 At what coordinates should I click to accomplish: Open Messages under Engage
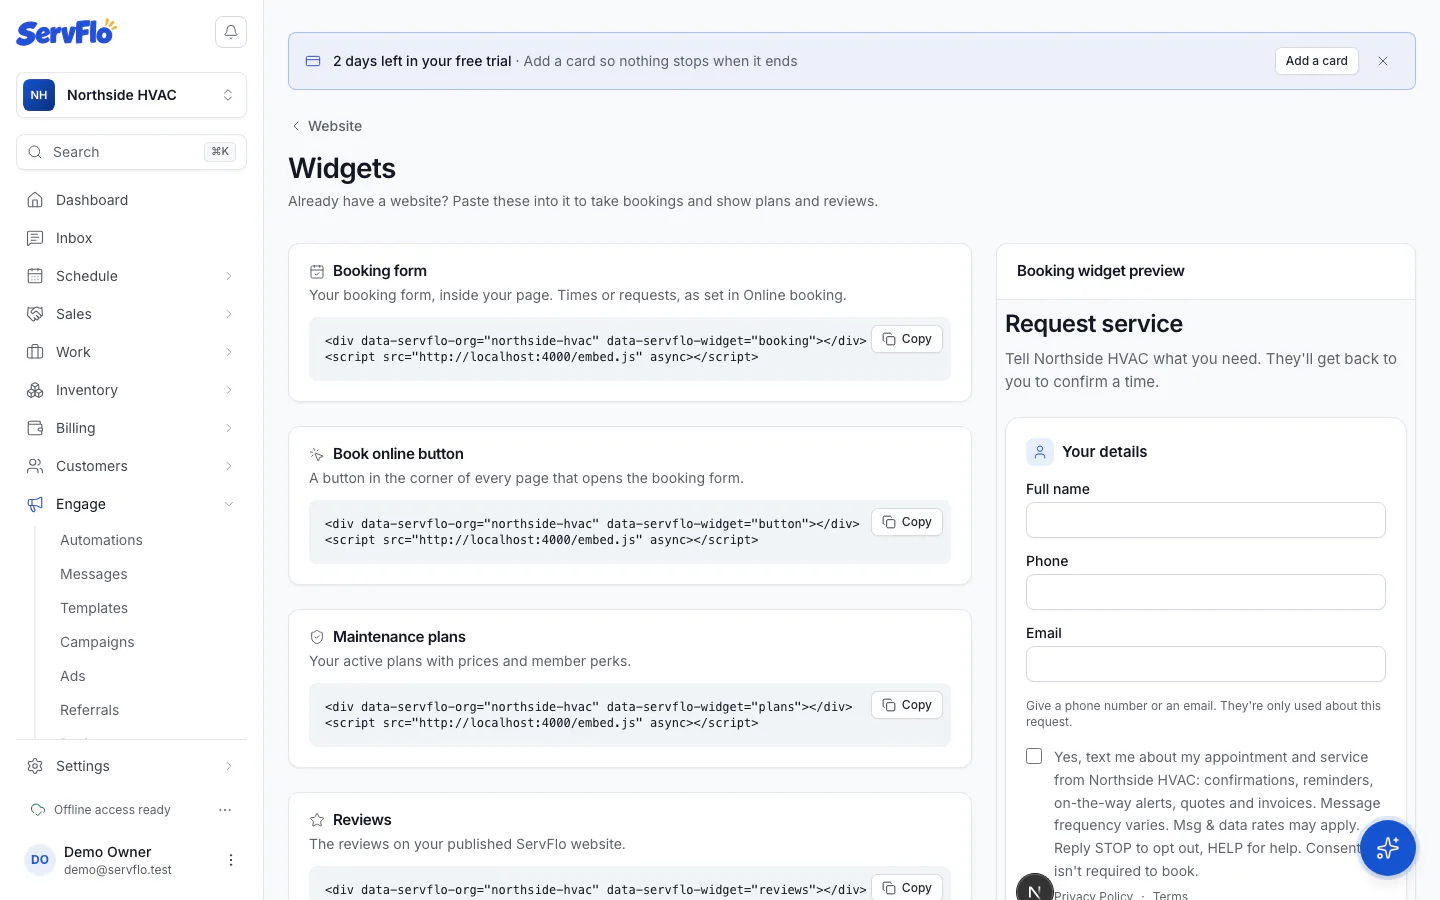coord(94,574)
